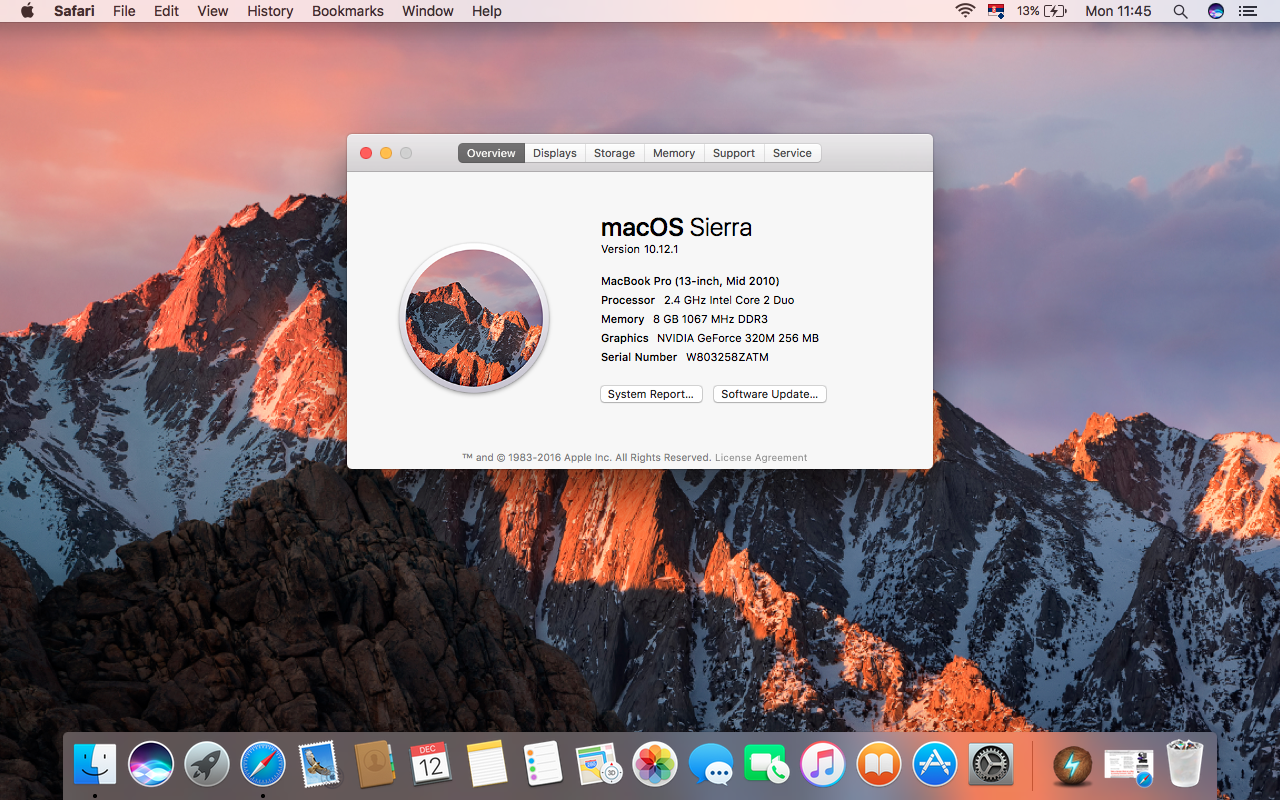Click the System Report... button
Image resolution: width=1280 pixels, height=800 pixels.
[651, 394]
